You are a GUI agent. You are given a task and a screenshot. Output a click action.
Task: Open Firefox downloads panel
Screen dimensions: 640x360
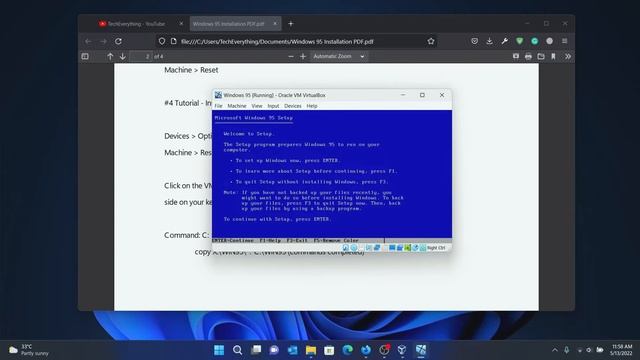click(x=489, y=41)
